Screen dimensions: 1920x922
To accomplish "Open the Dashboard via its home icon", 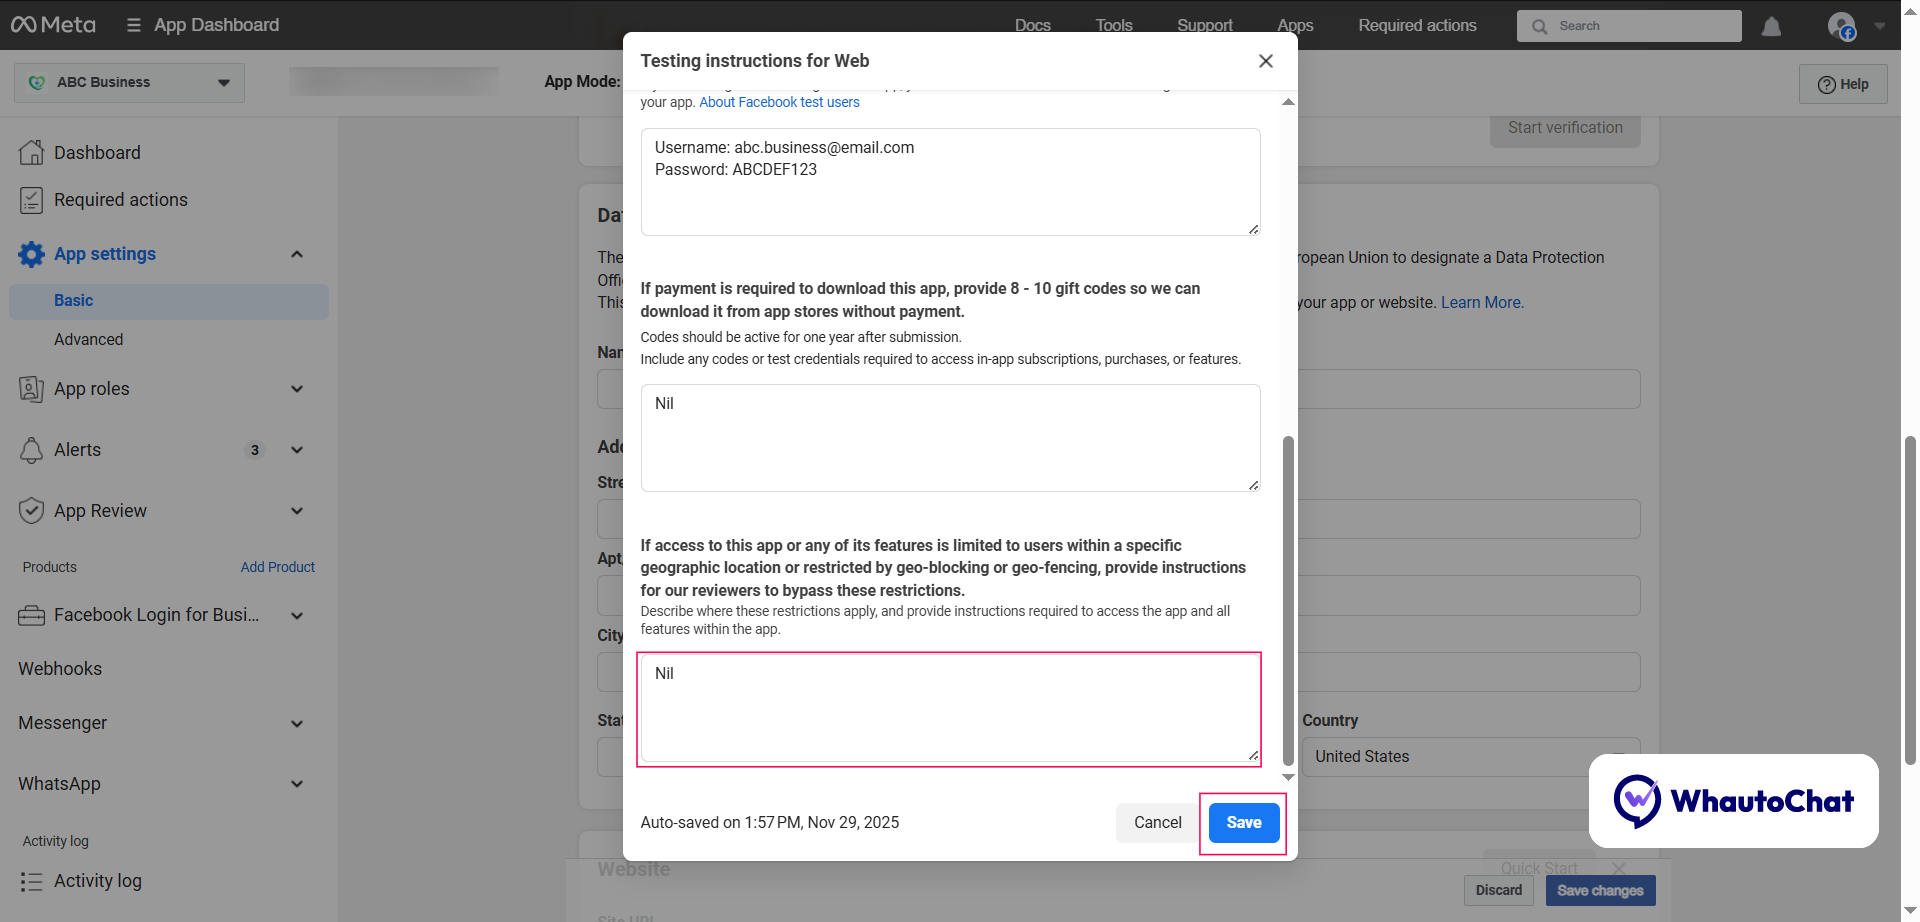I will (x=31, y=152).
